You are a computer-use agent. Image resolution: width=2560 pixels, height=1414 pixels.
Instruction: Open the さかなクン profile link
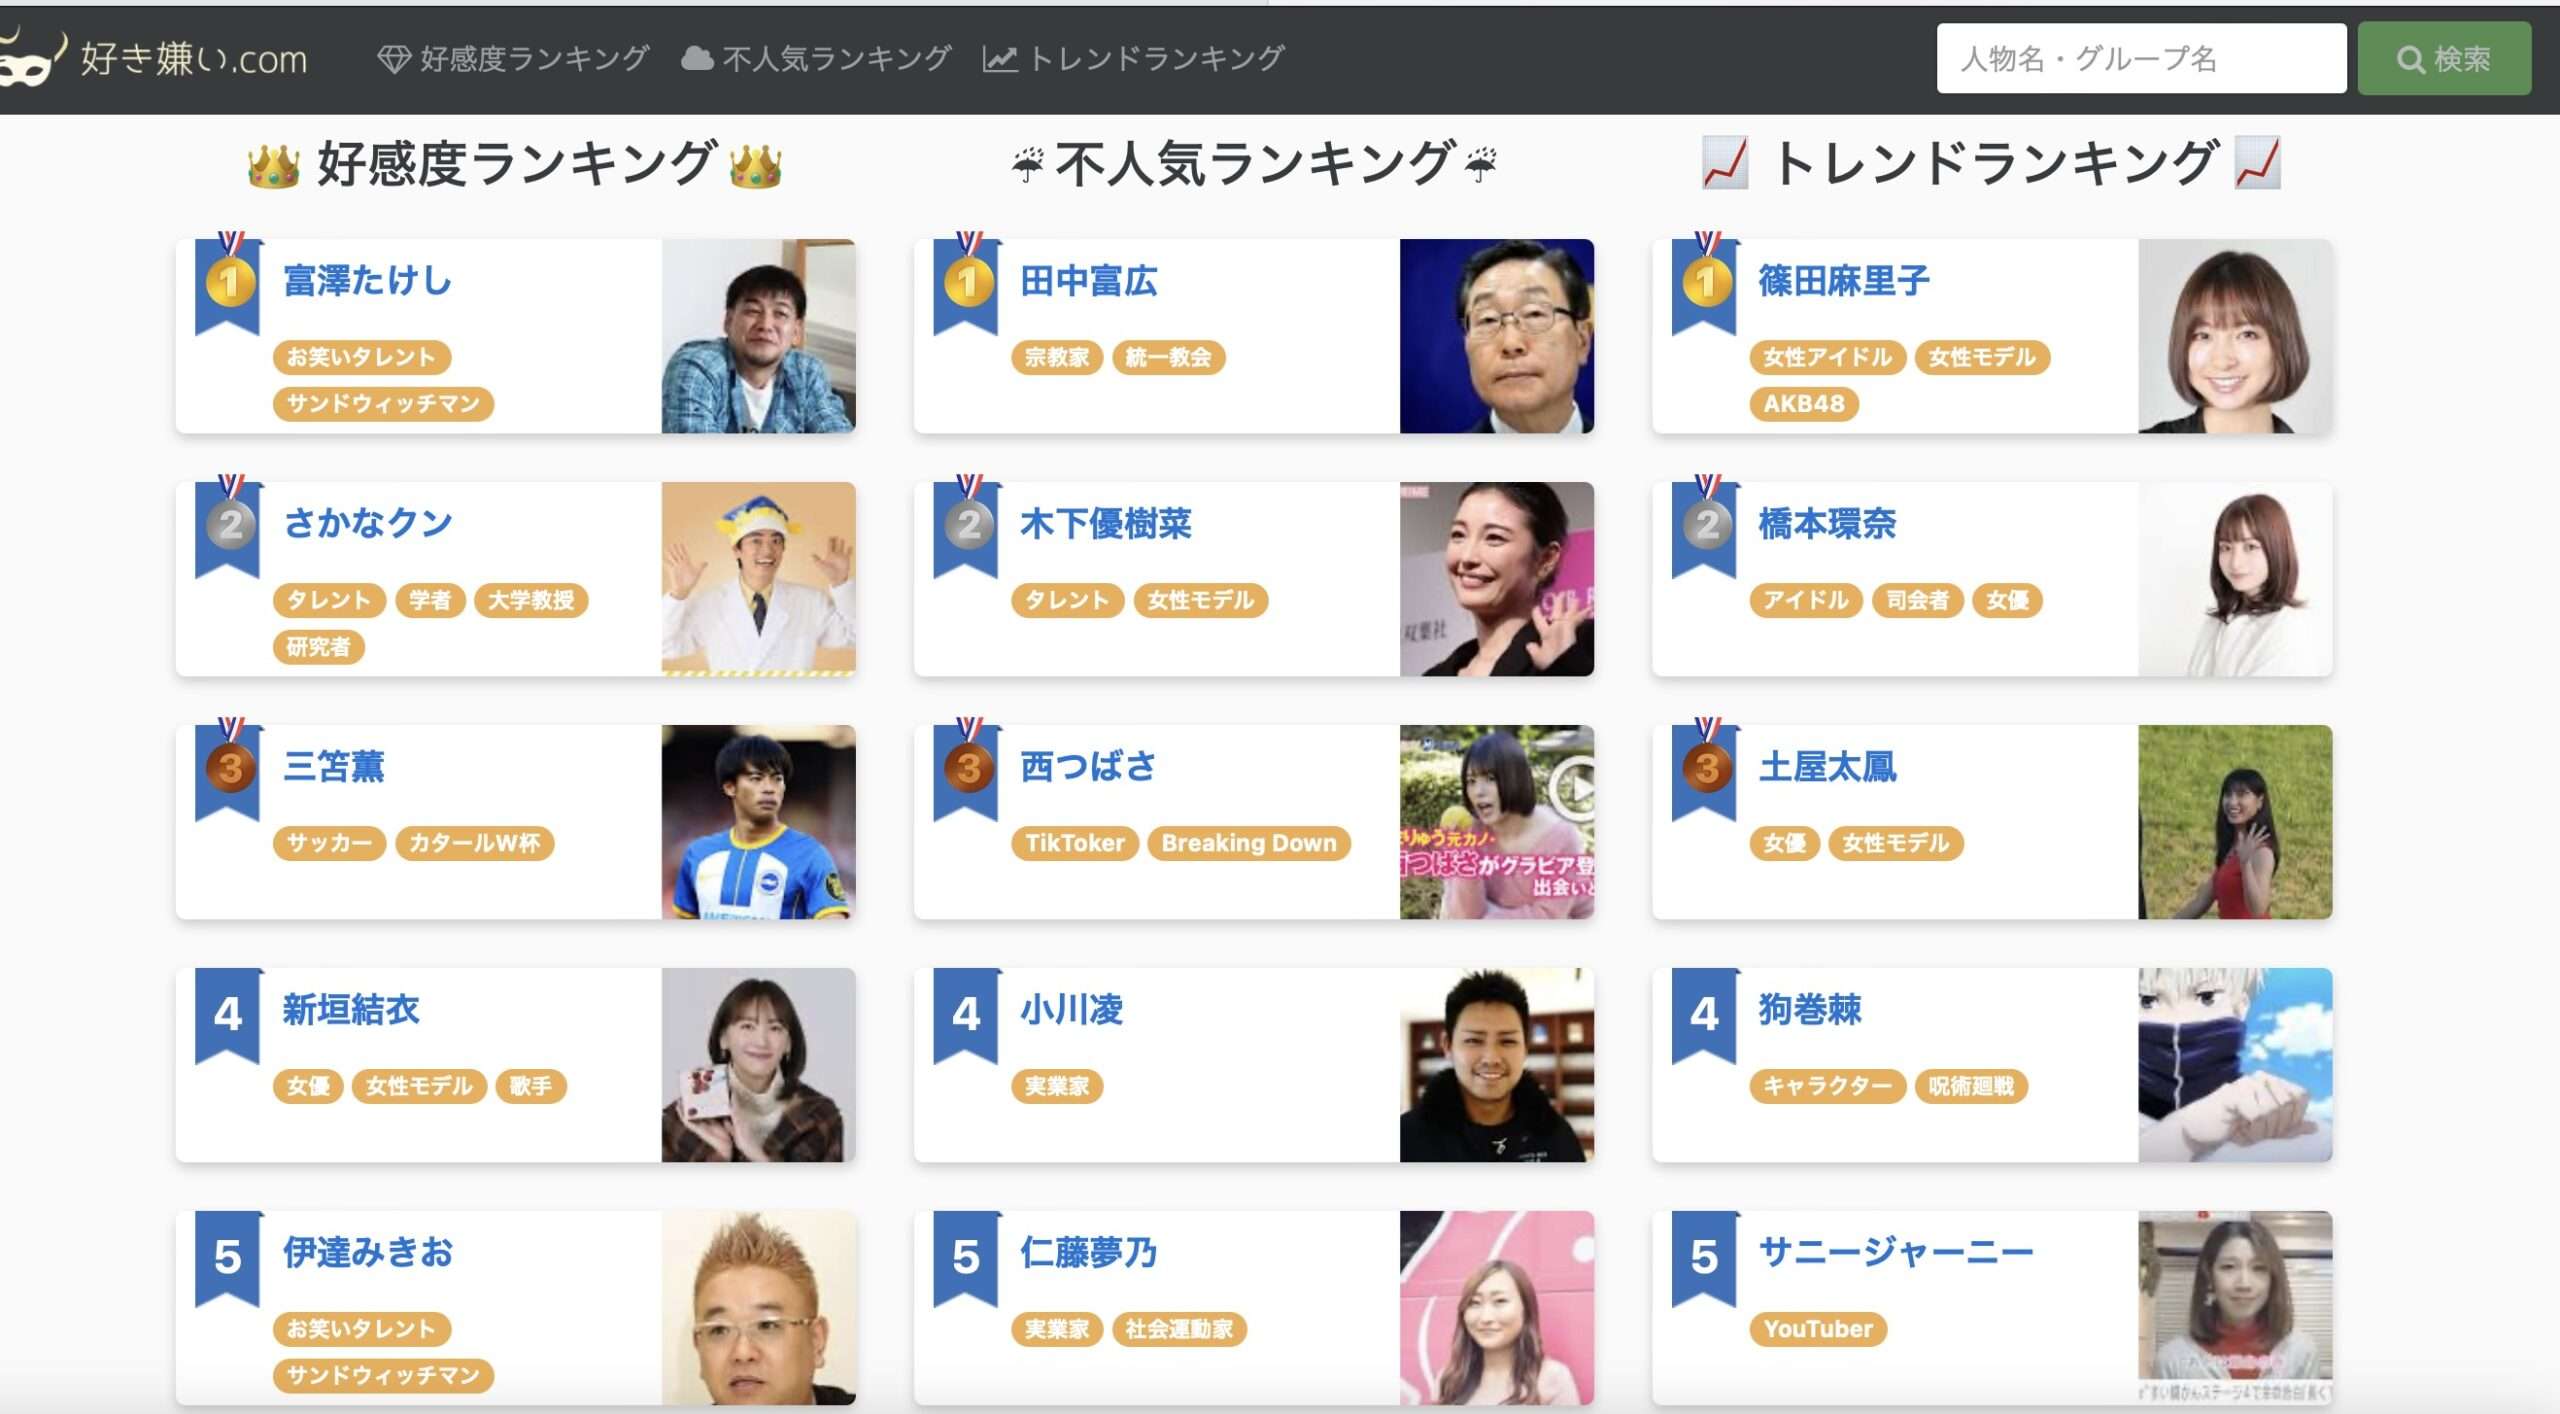(x=368, y=523)
